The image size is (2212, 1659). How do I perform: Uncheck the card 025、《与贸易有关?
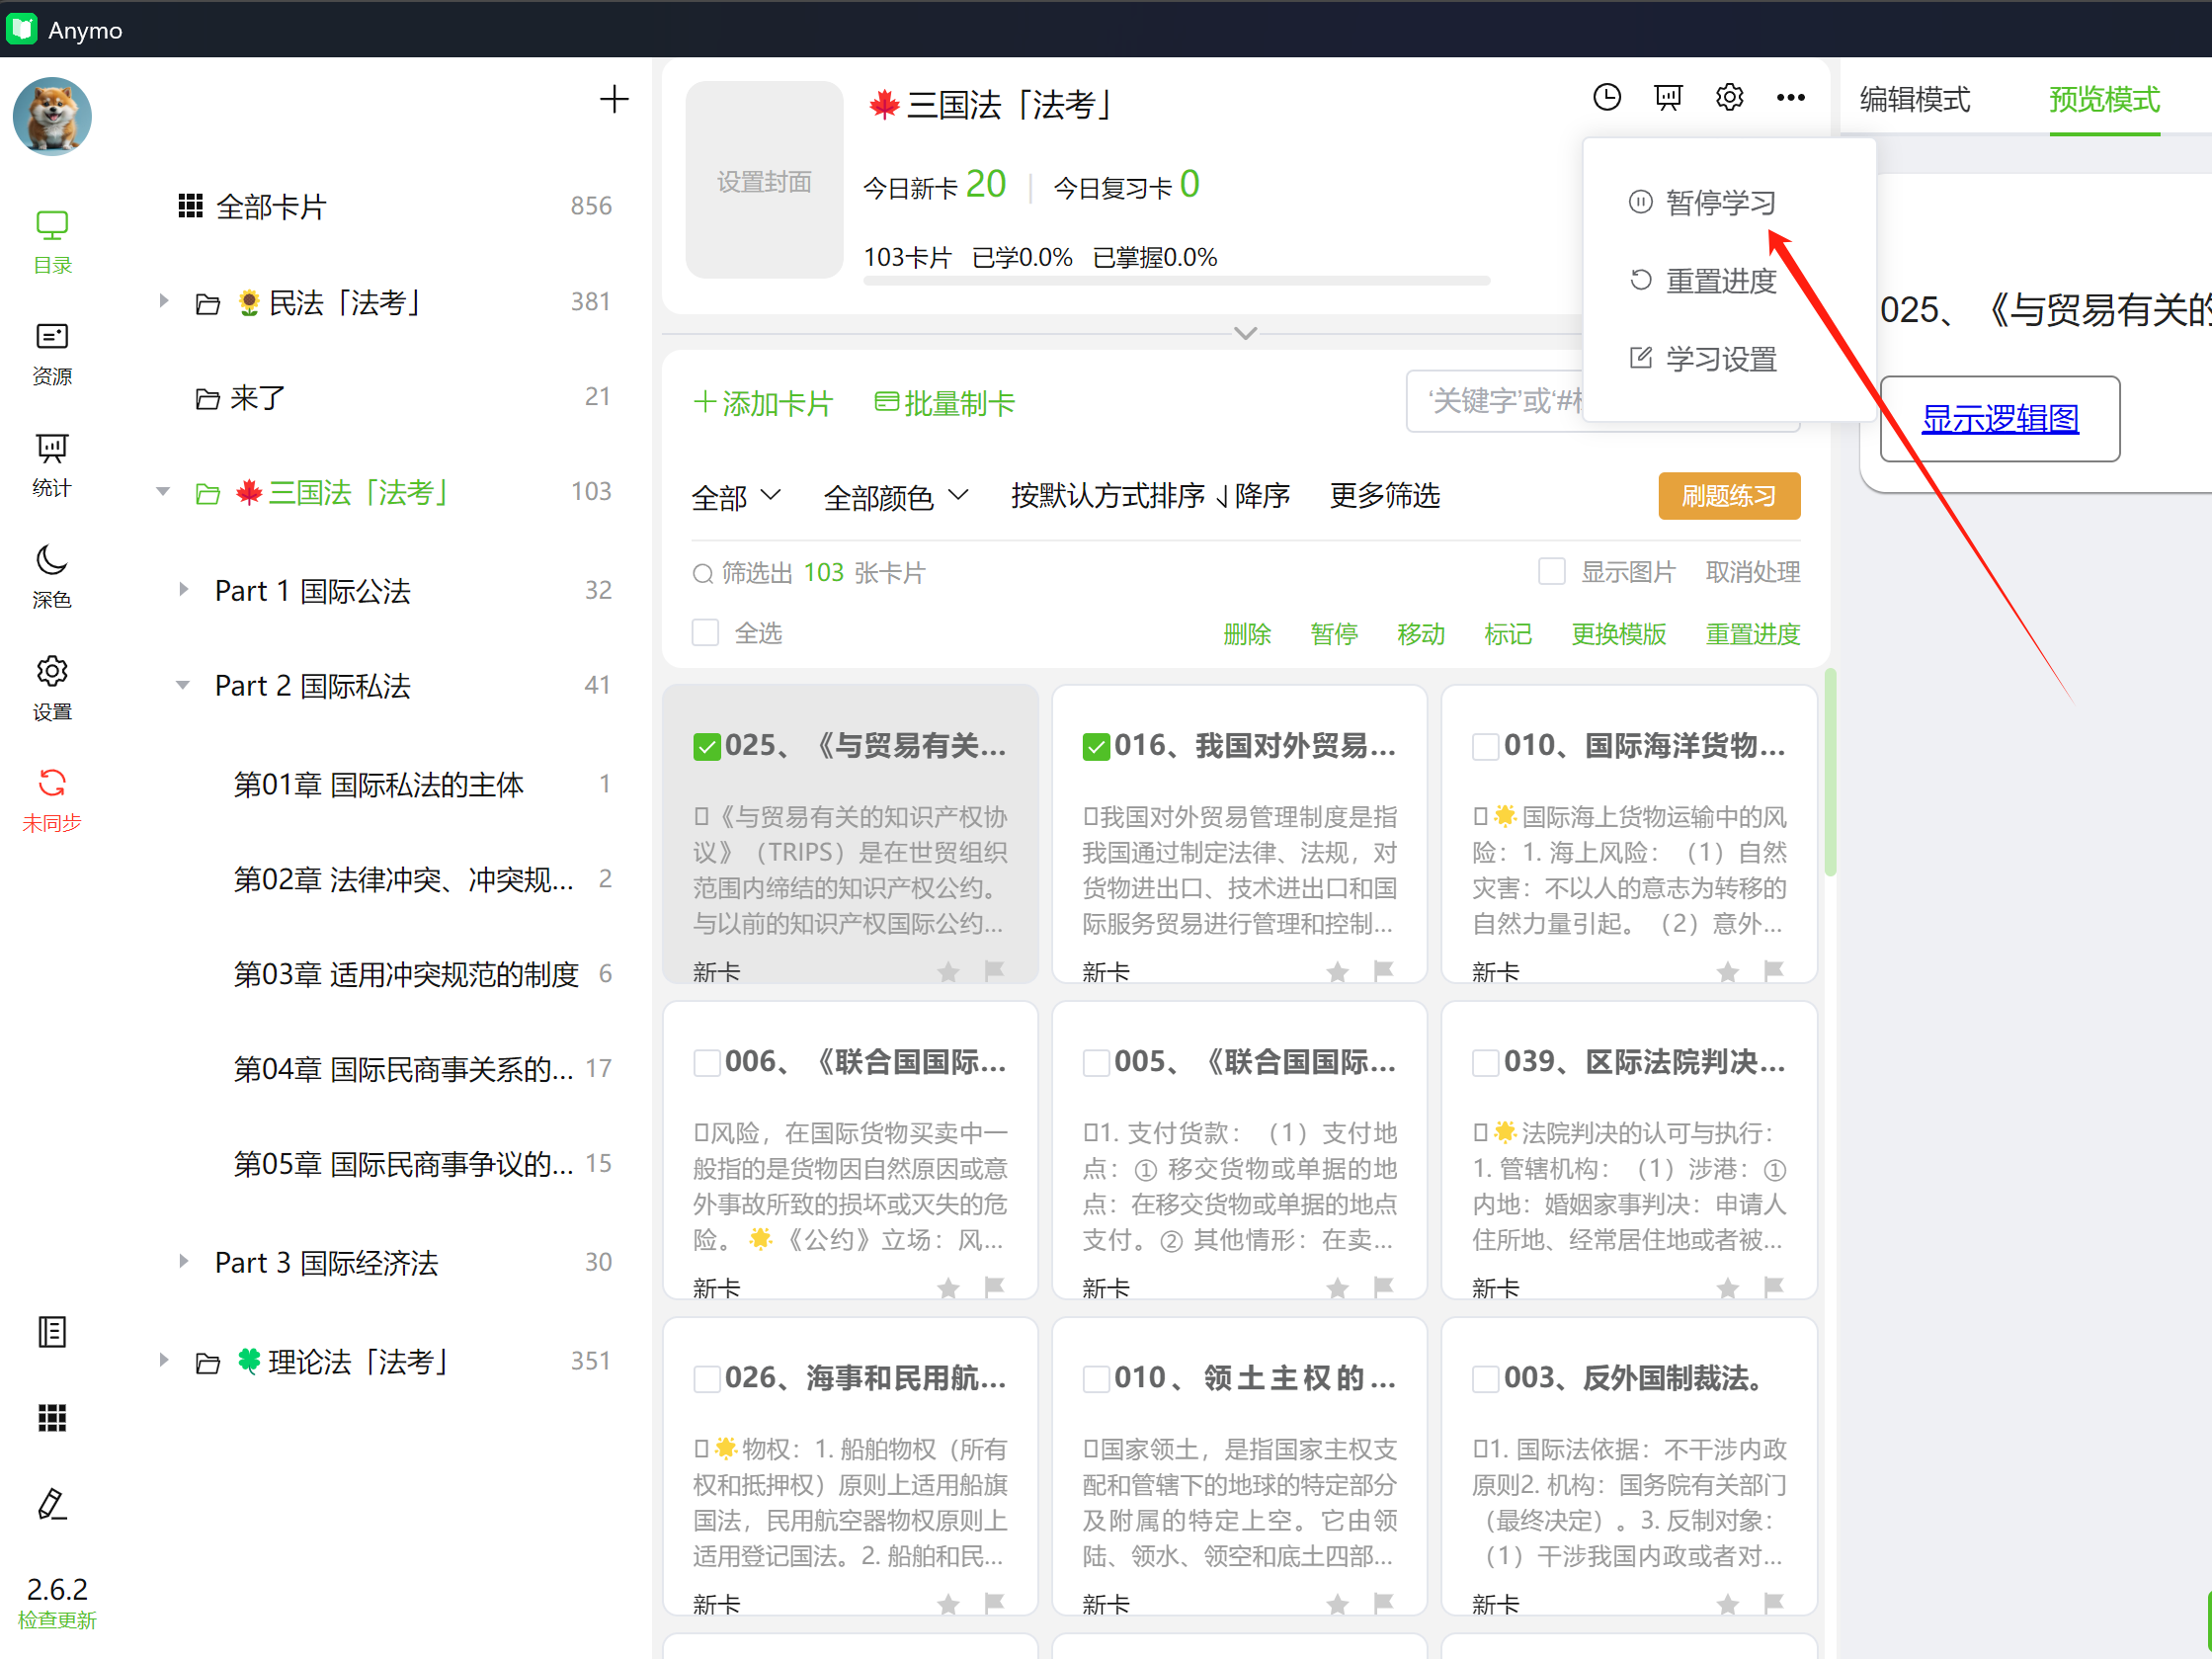[707, 747]
